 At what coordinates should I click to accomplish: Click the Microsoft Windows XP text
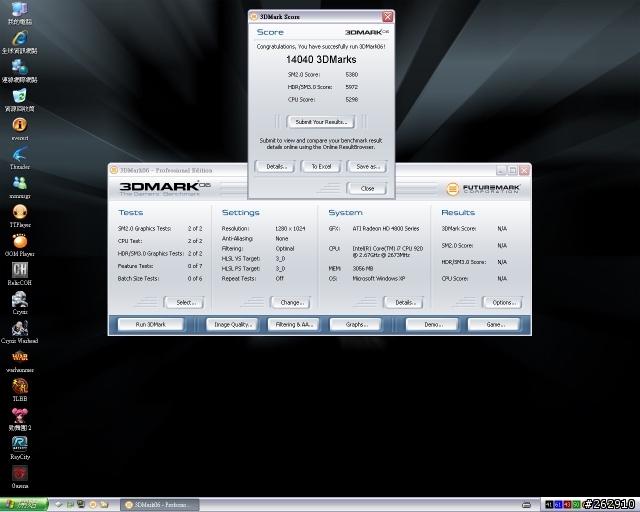378,278
